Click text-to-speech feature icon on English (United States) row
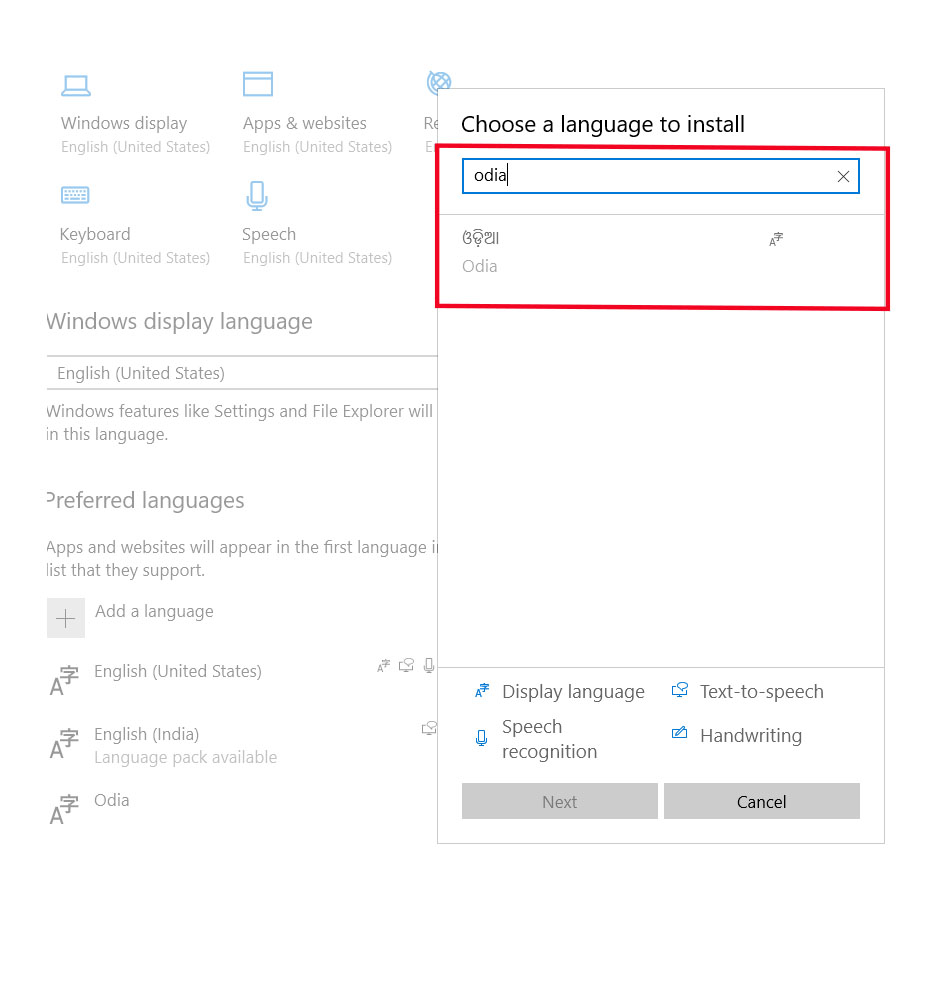 click(406, 665)
